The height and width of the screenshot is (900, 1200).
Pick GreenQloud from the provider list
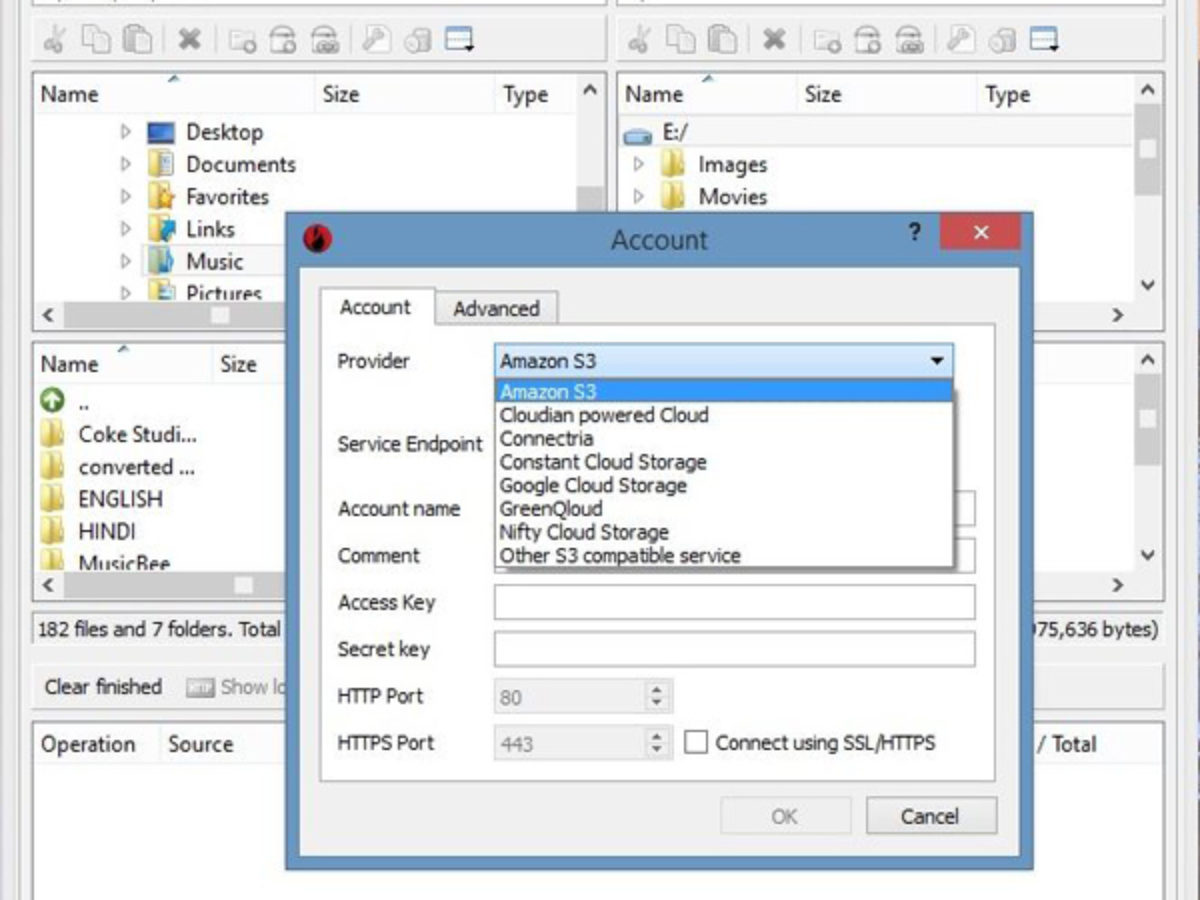[724, 508]
